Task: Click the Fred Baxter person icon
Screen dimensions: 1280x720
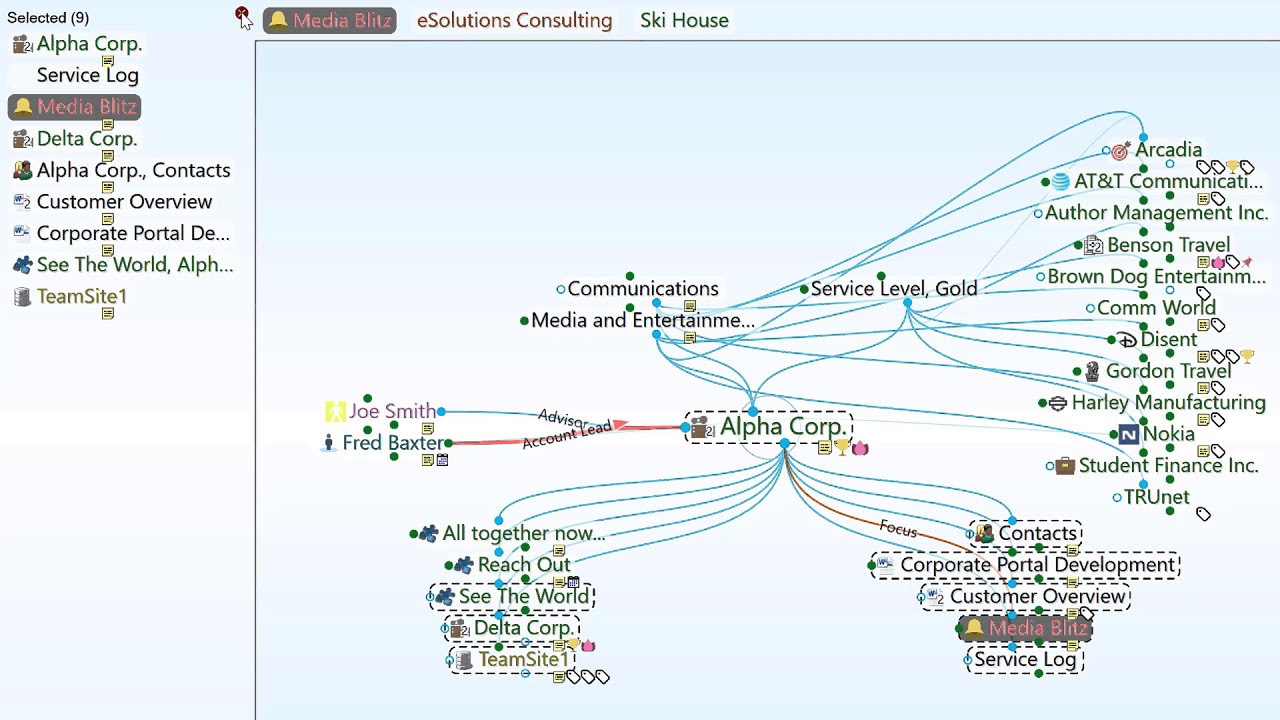Action: 329,443
